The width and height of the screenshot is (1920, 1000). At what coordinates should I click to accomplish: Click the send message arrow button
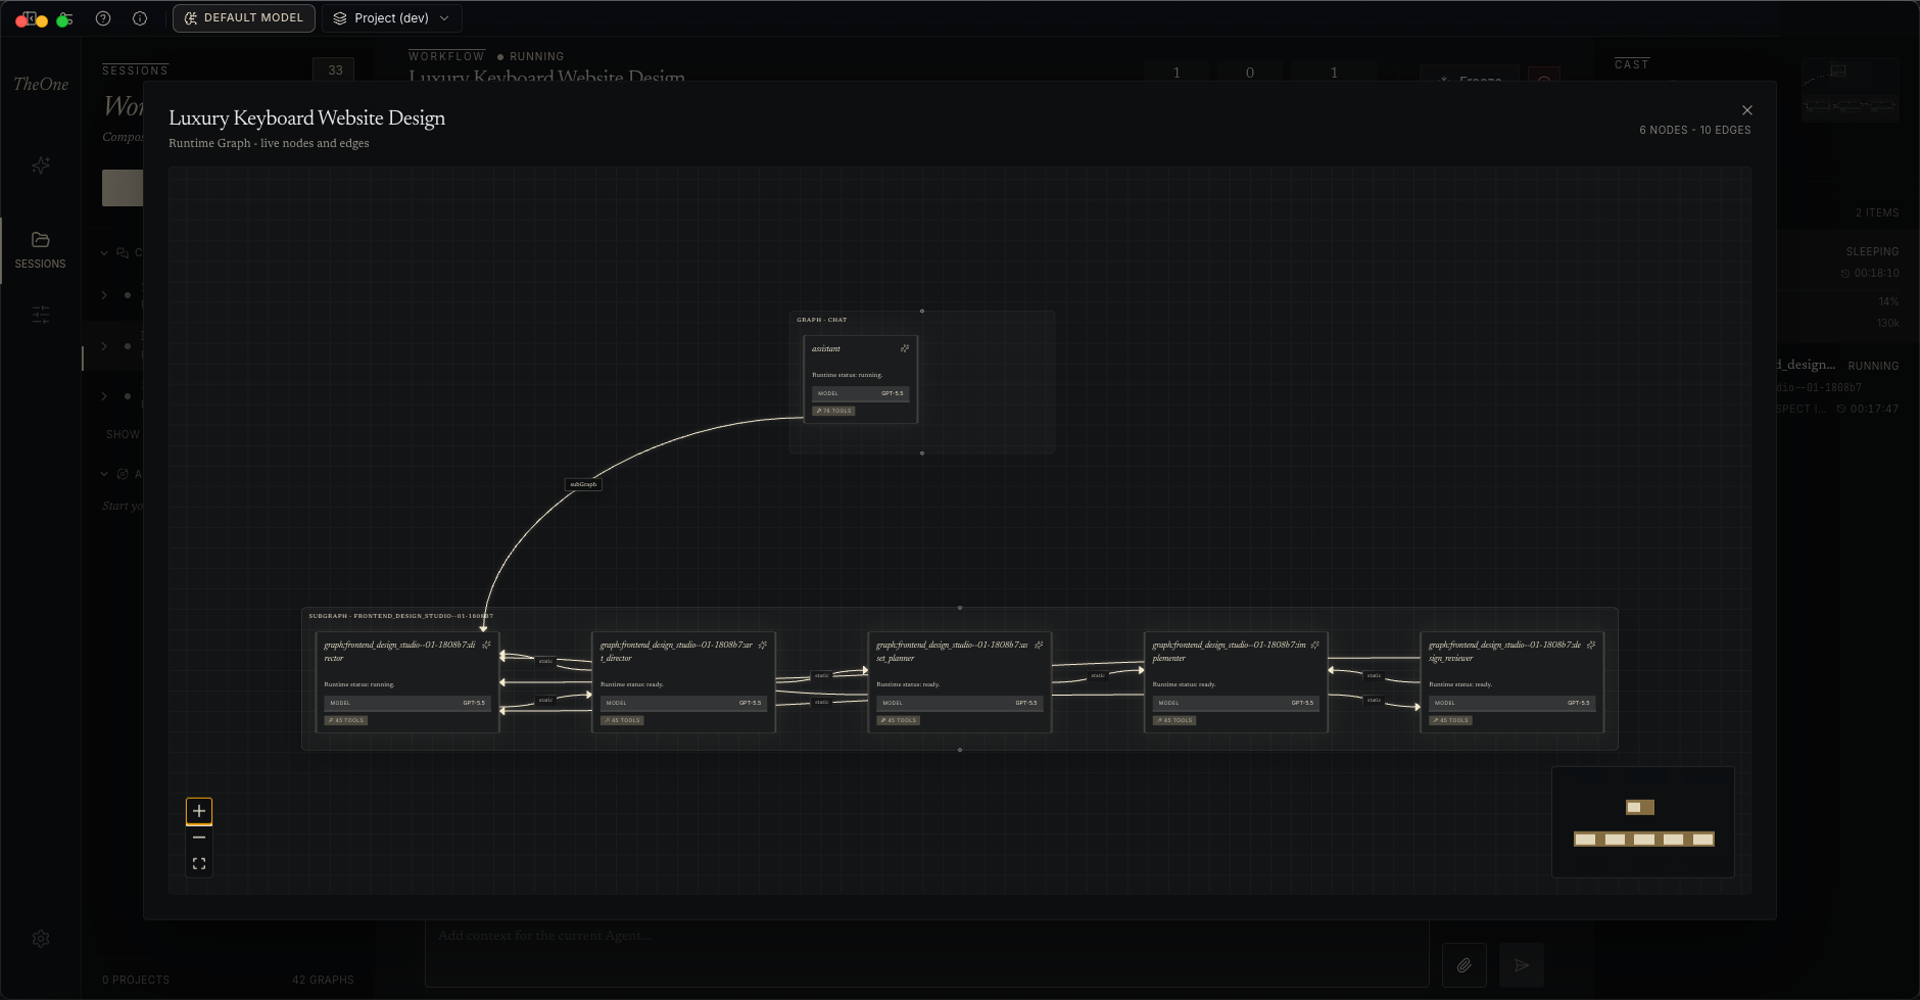(1522, 965)
